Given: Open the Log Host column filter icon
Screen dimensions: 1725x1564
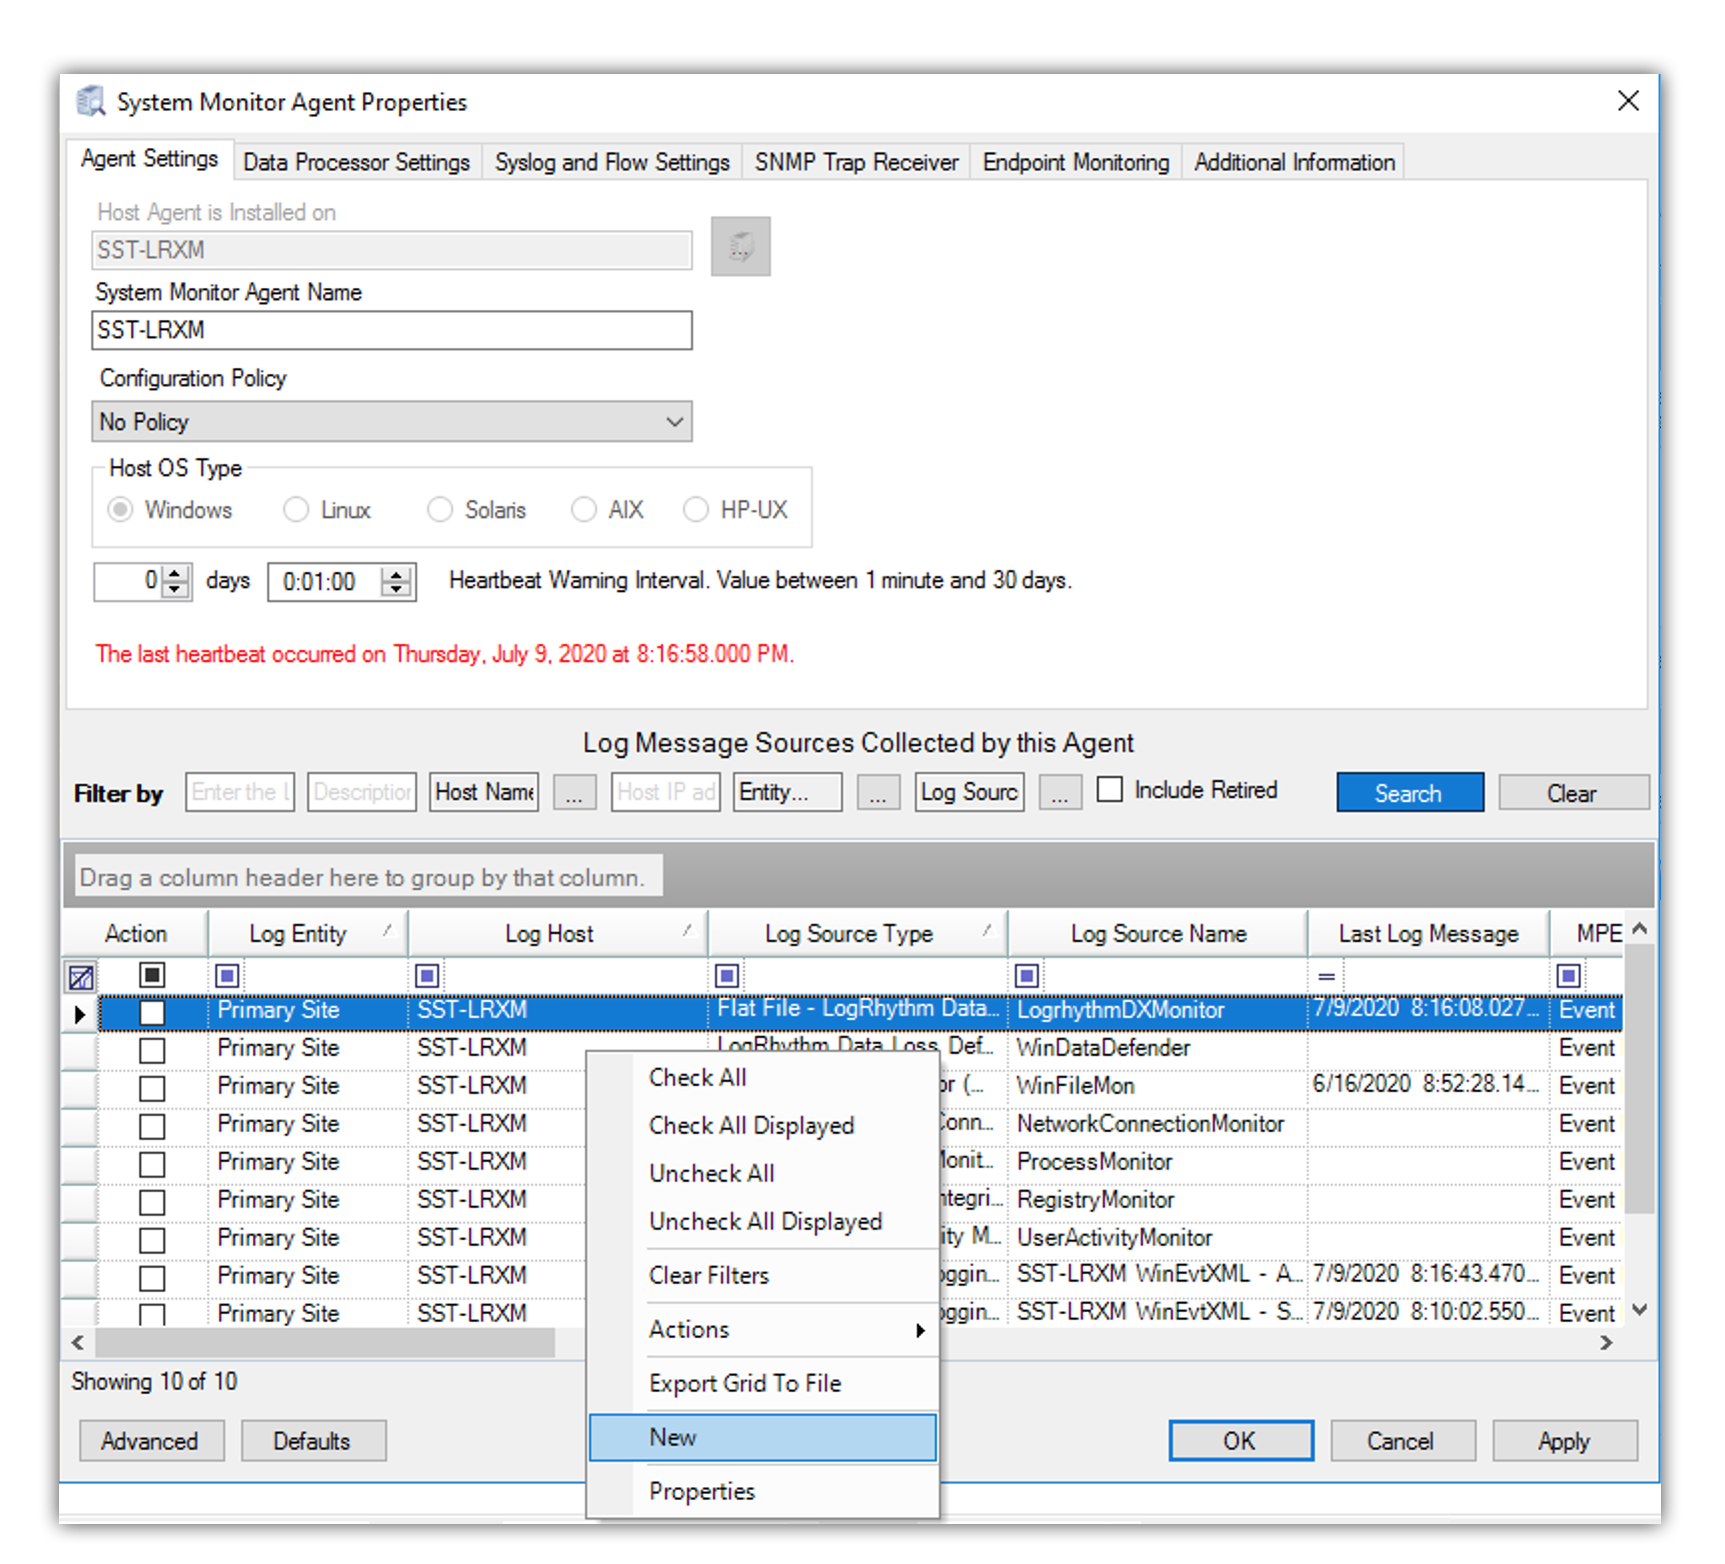Looking at the screenshot, I should [427, 975].
